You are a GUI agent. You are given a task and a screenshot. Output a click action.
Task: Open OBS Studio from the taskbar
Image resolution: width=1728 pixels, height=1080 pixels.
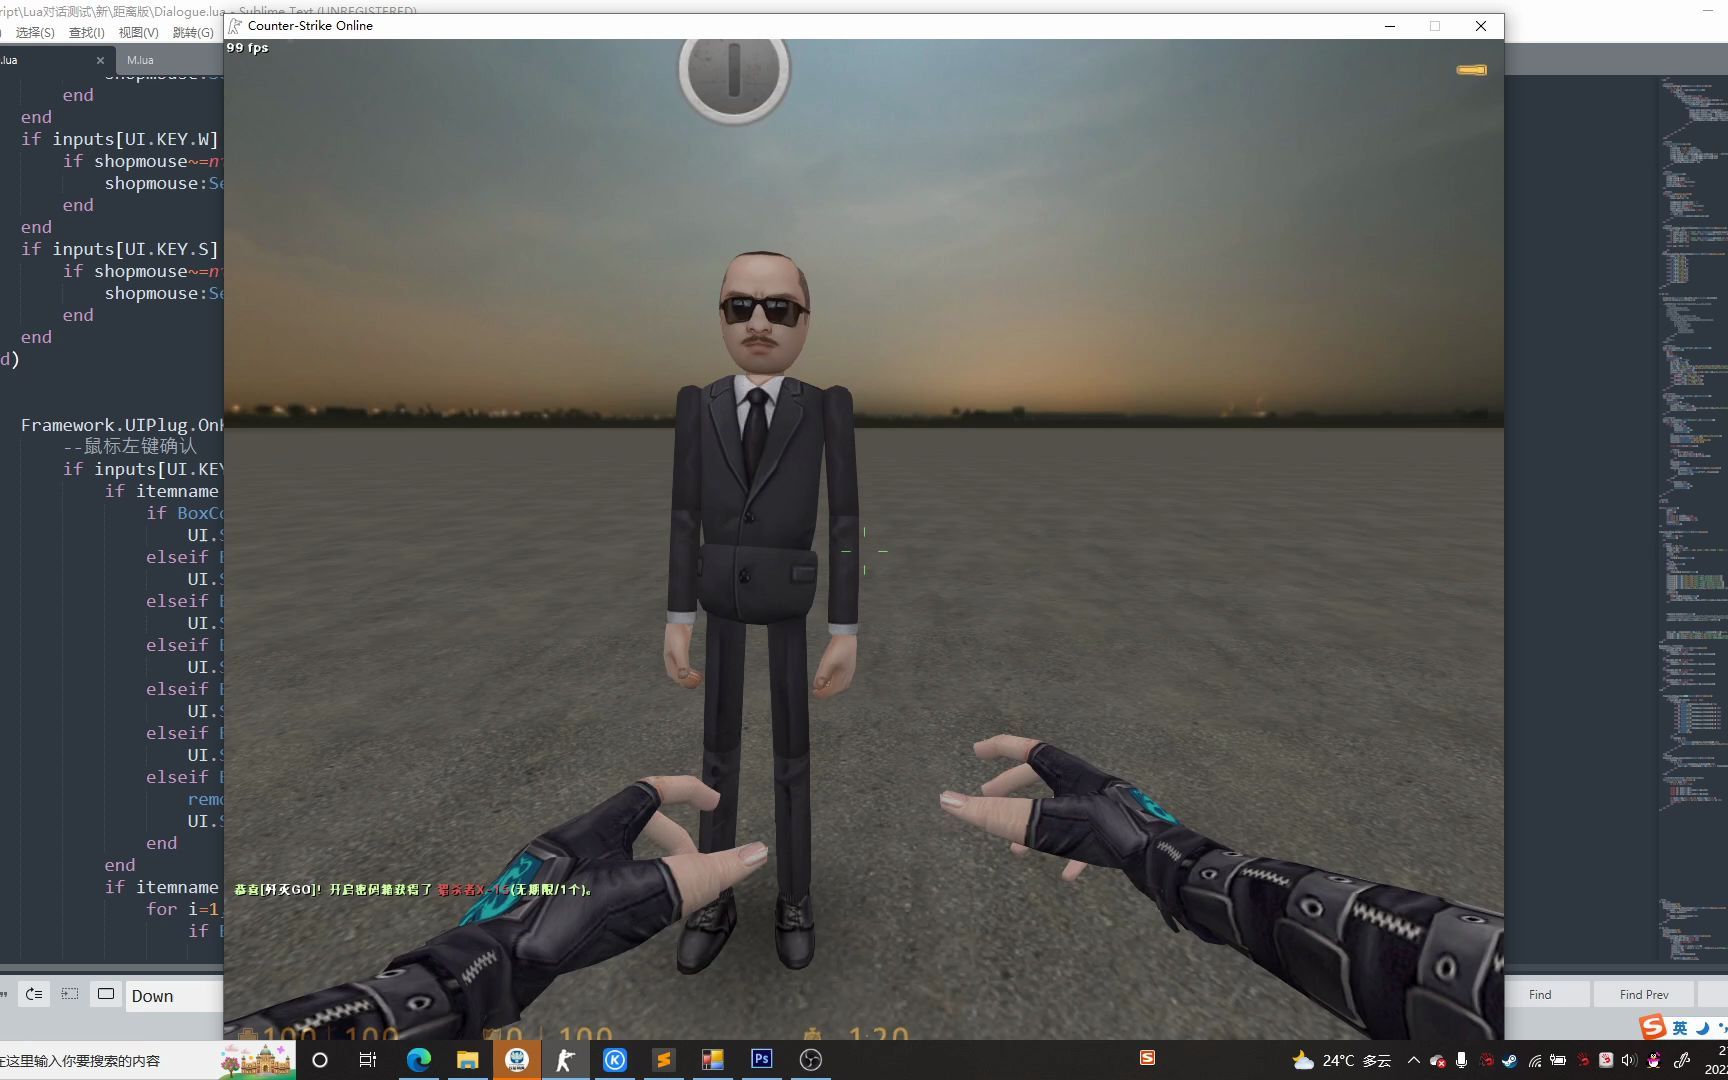click(x=810, y=1060)
